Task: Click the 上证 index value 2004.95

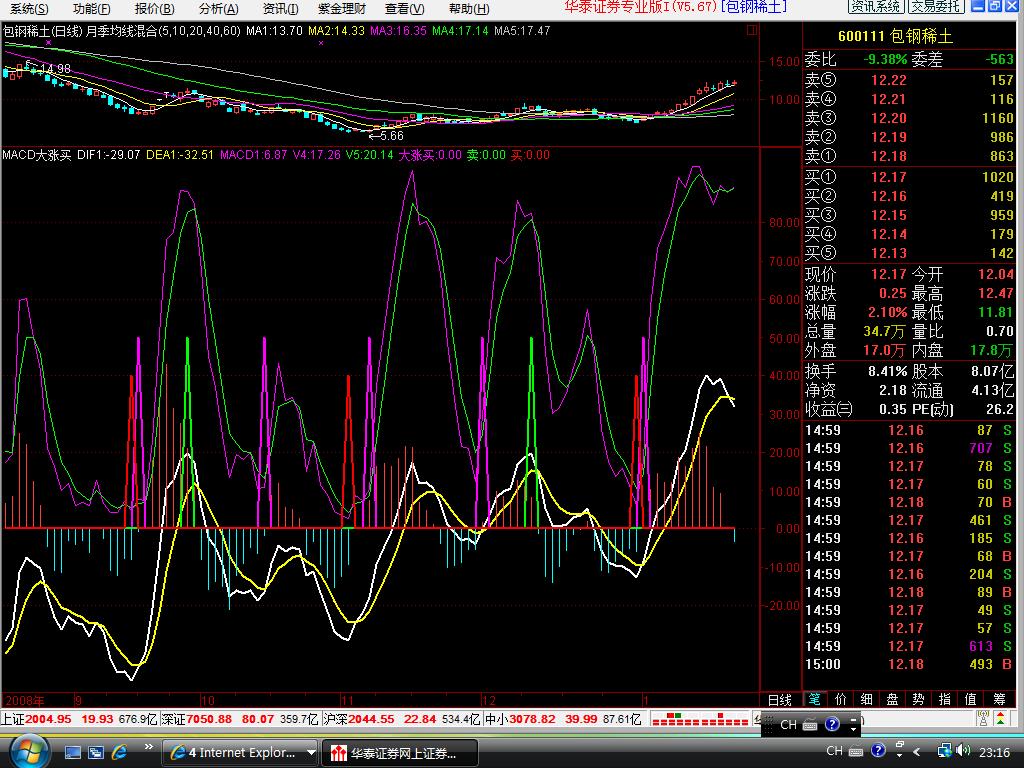Action: [x=48, y=719]
